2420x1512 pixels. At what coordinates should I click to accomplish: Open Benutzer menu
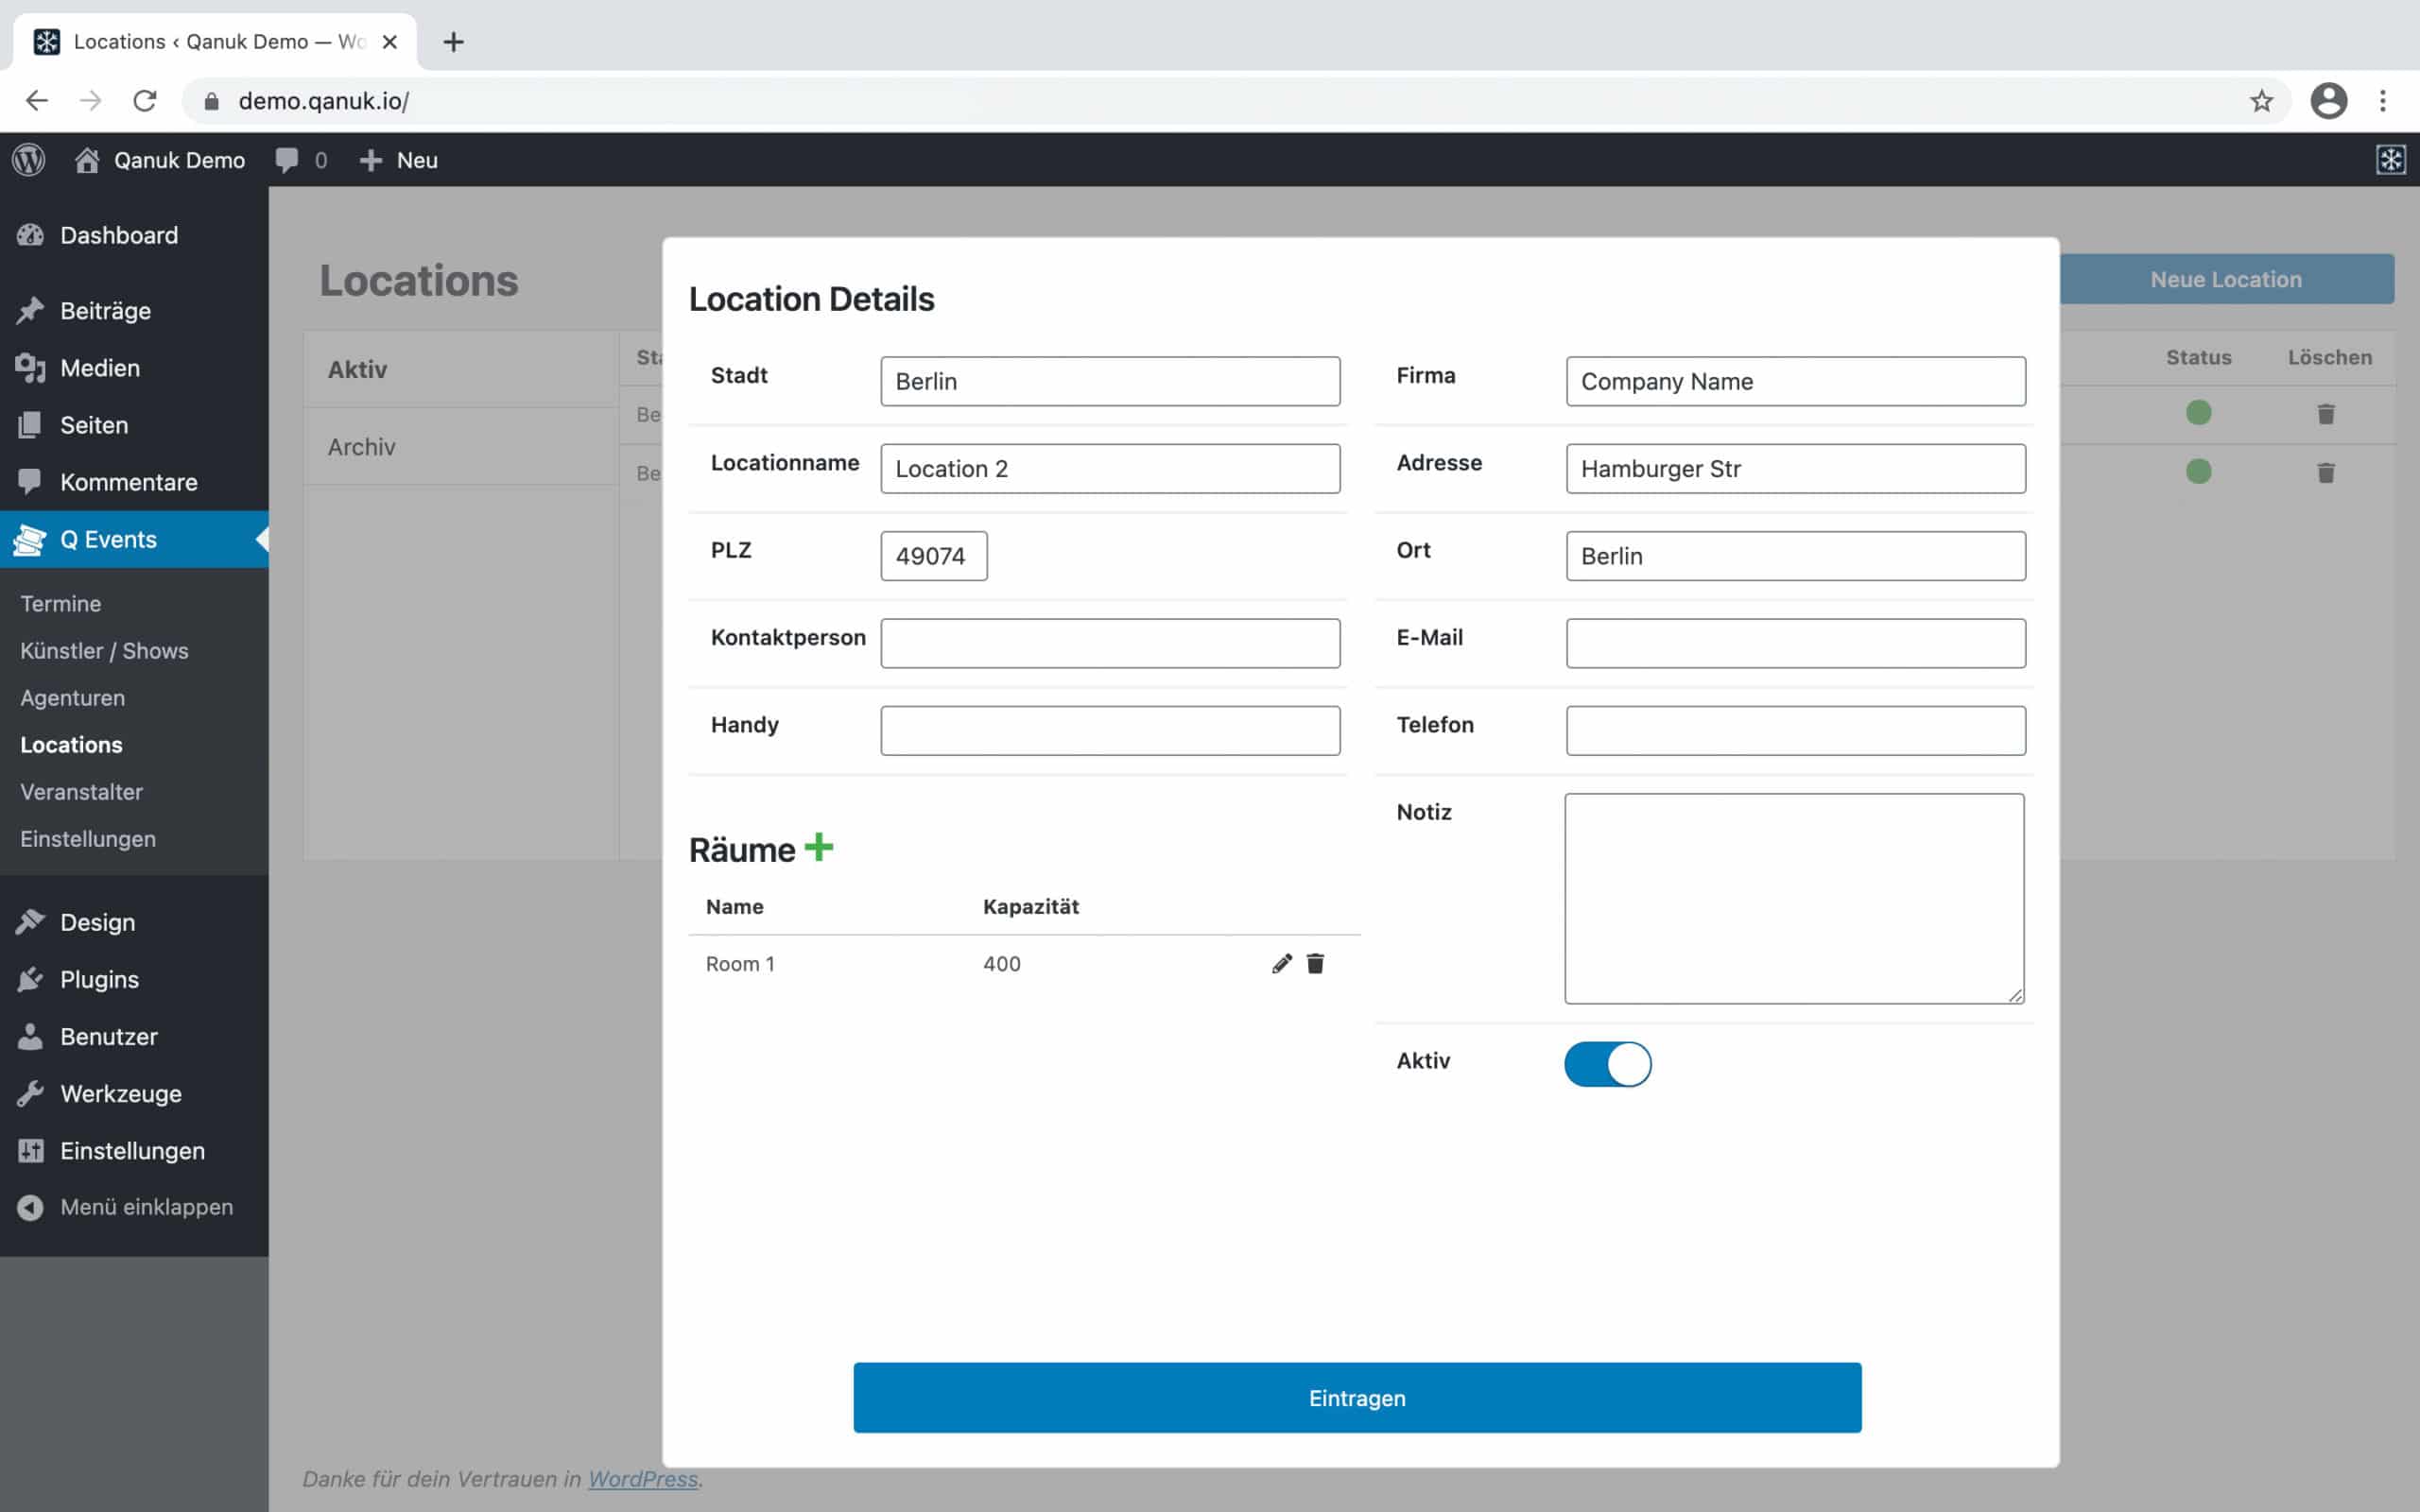[134, 1036]
